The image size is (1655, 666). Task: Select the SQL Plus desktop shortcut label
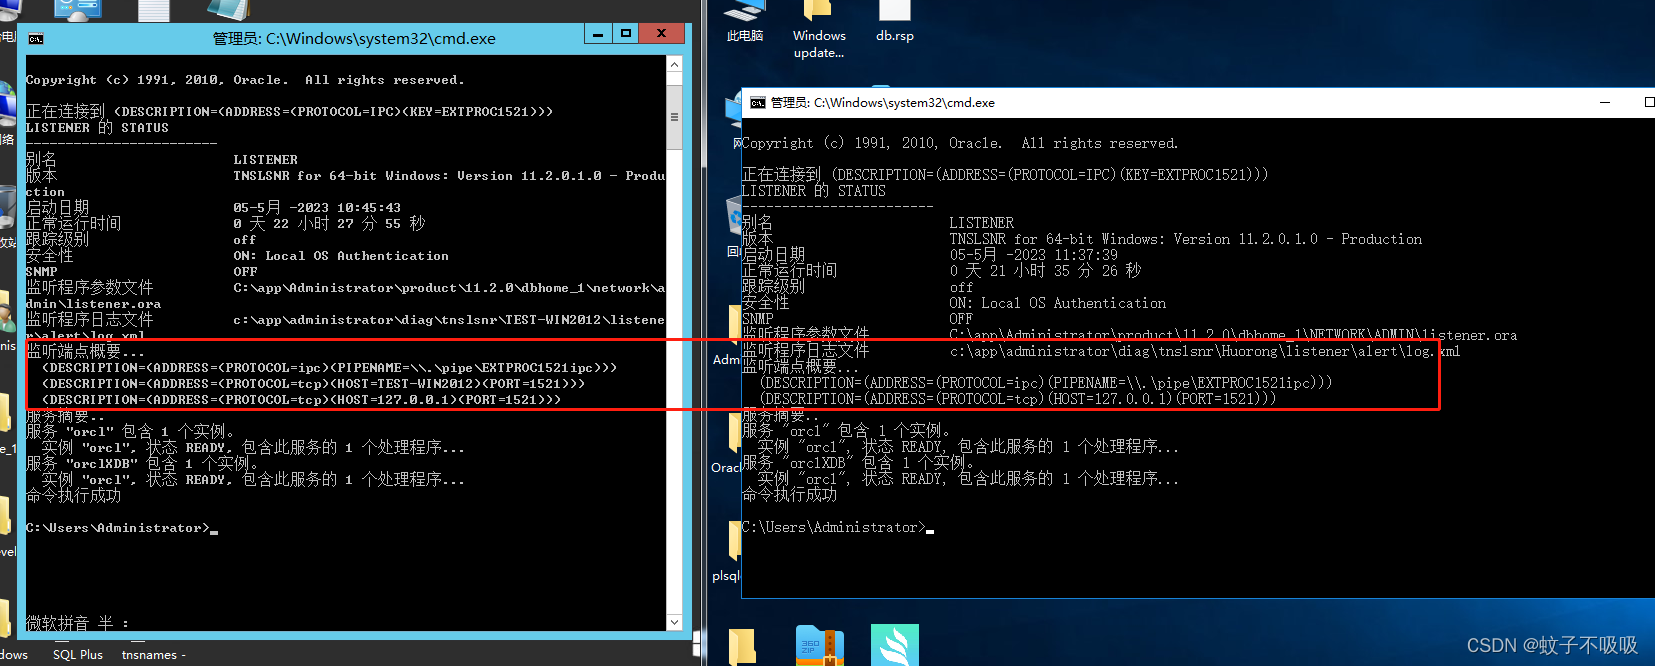click(78, 655)
